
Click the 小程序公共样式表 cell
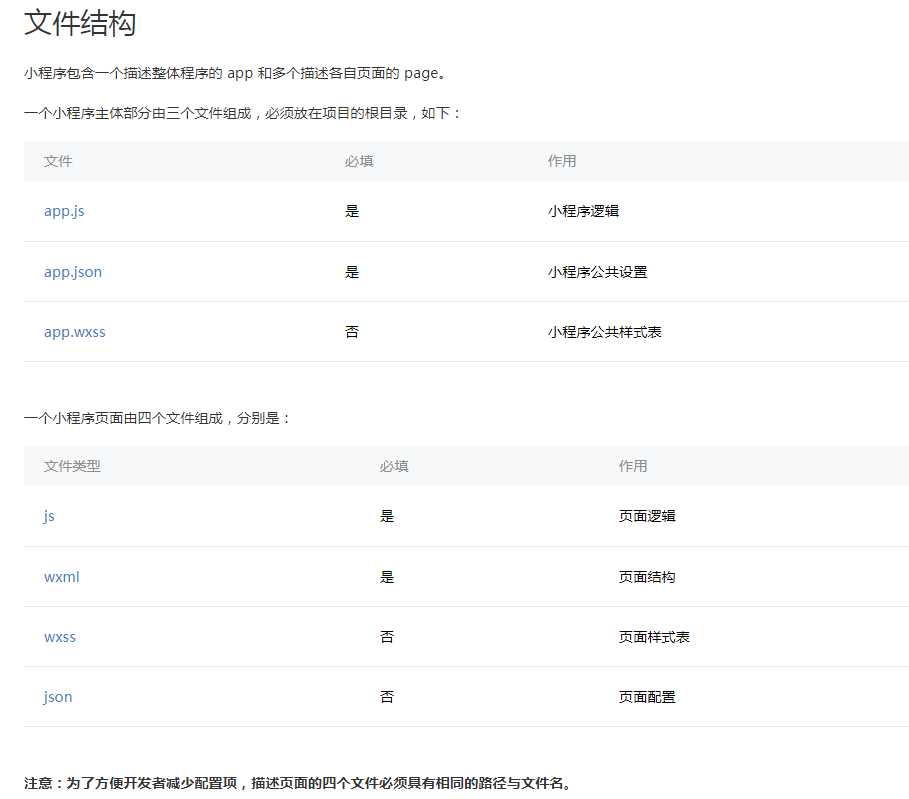coord(604,332)
